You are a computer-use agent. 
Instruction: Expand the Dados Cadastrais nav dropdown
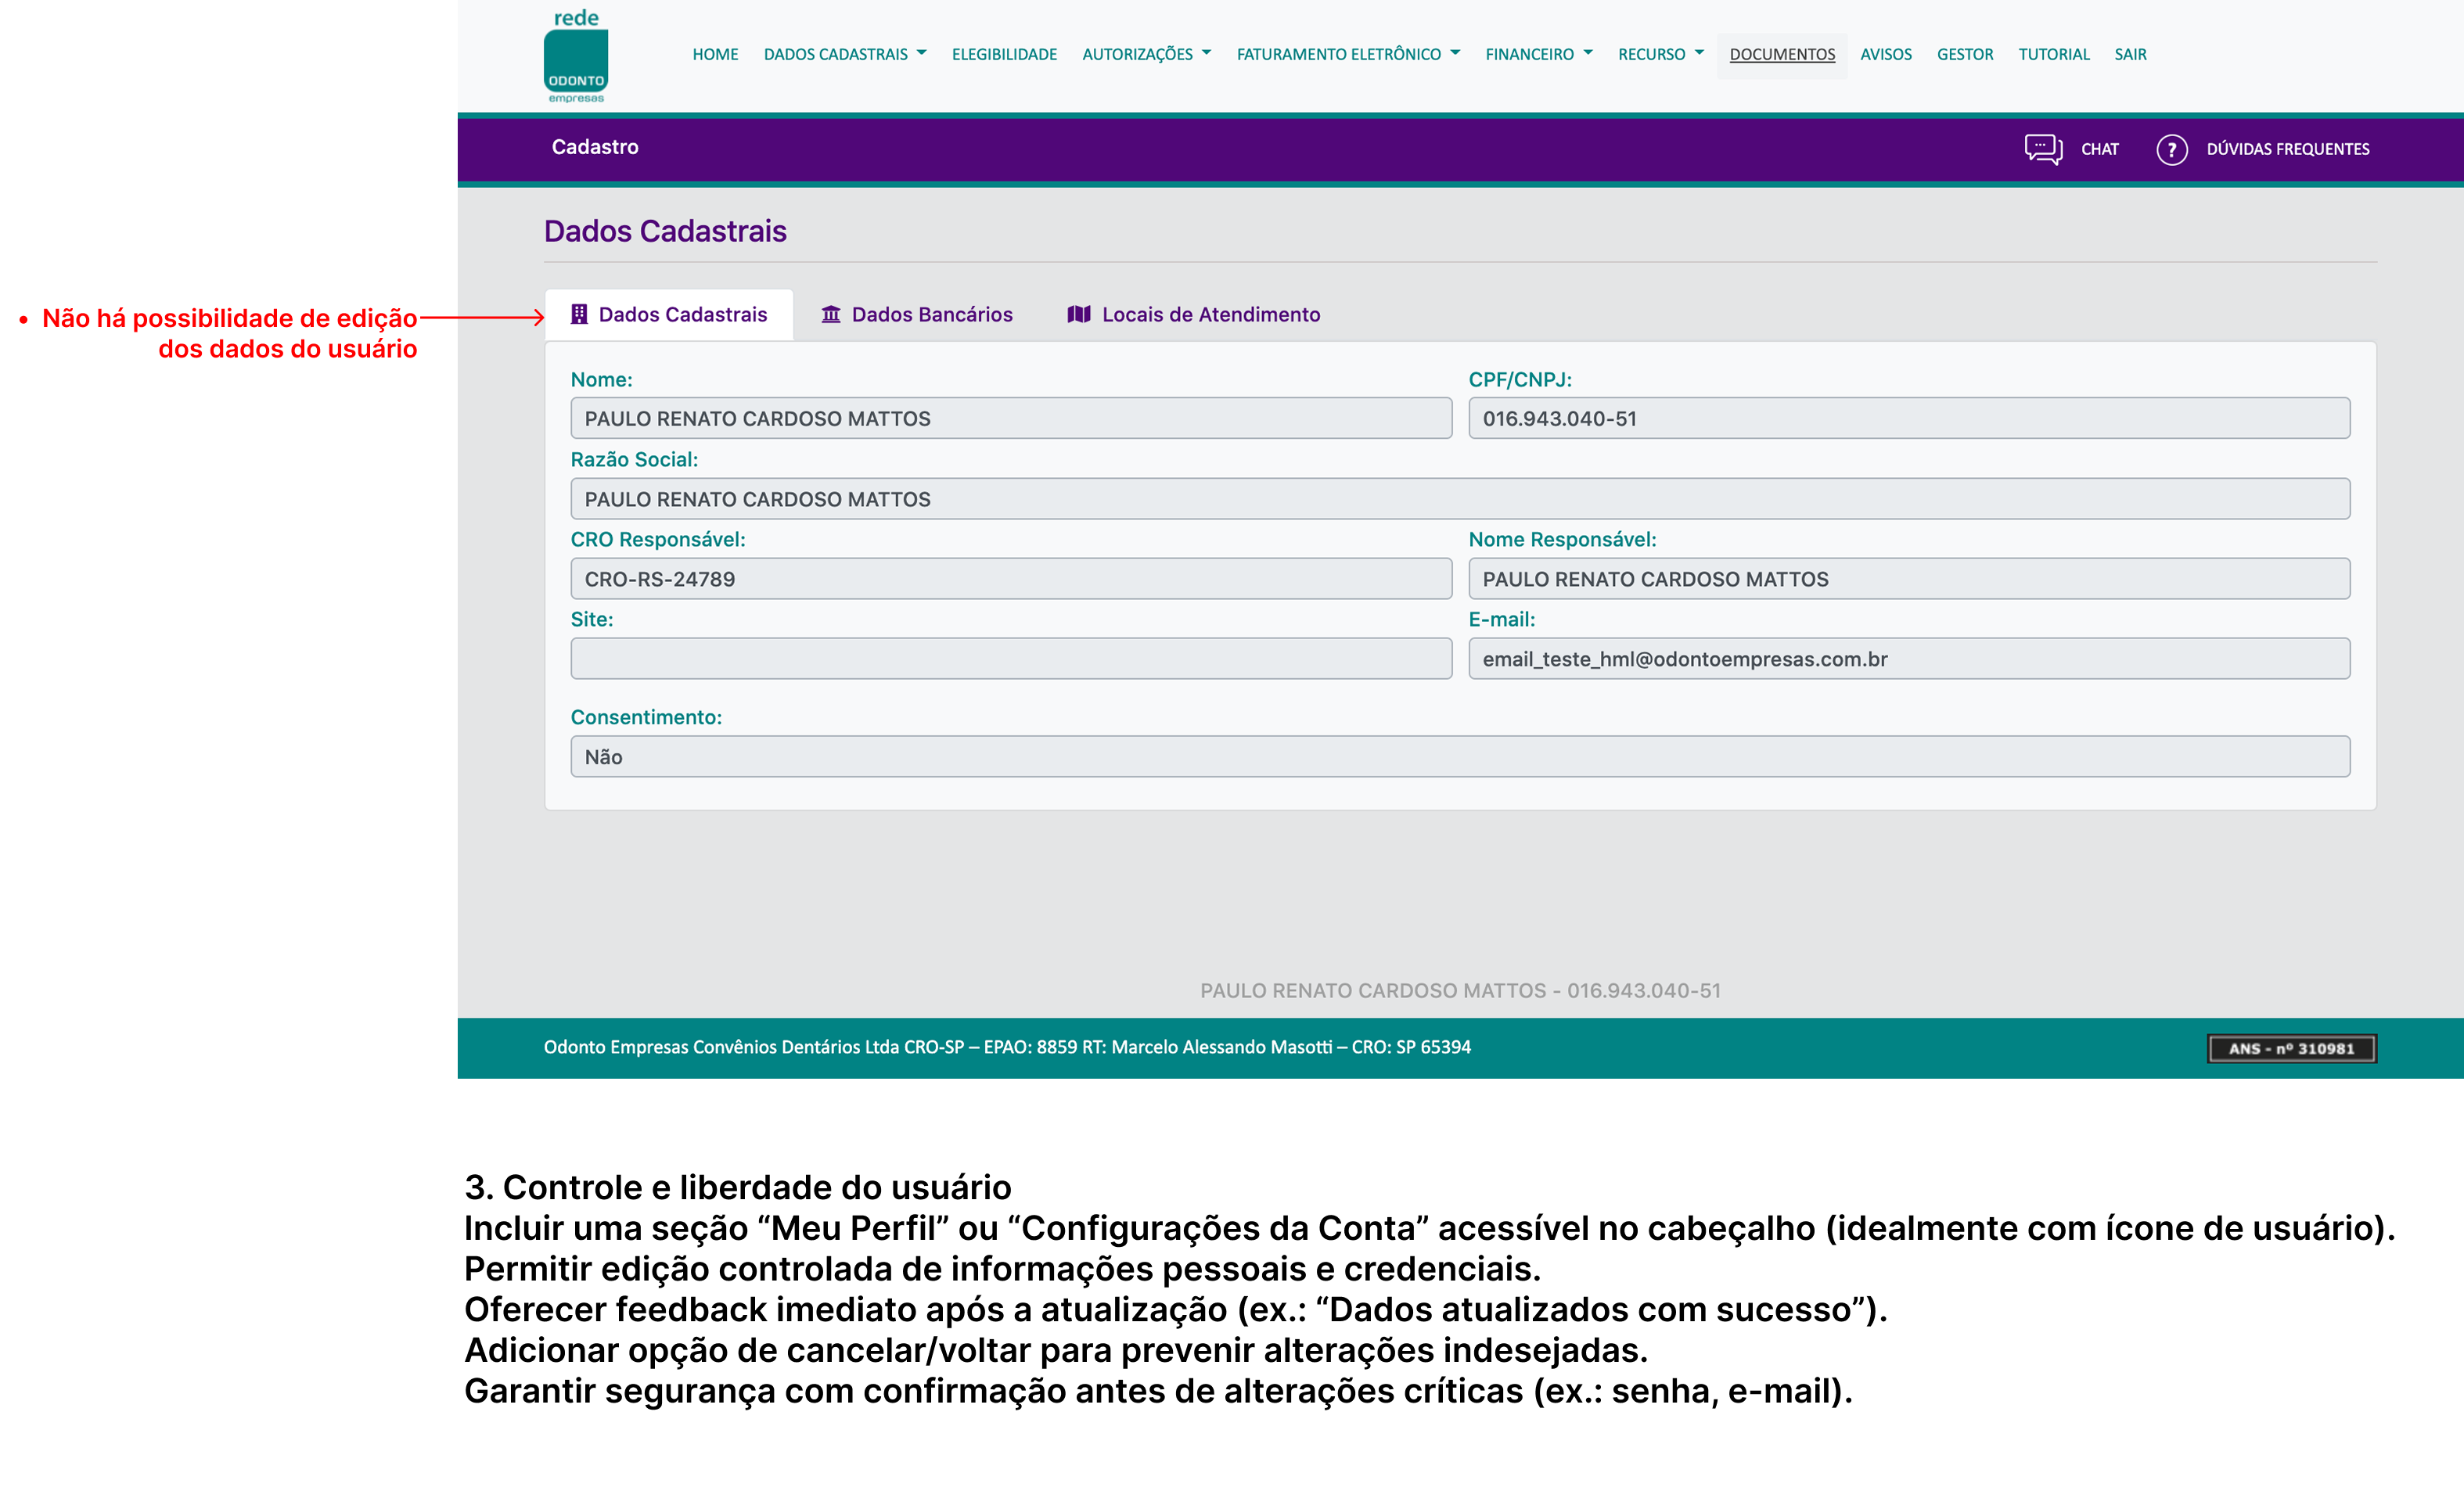coord(844,54)
